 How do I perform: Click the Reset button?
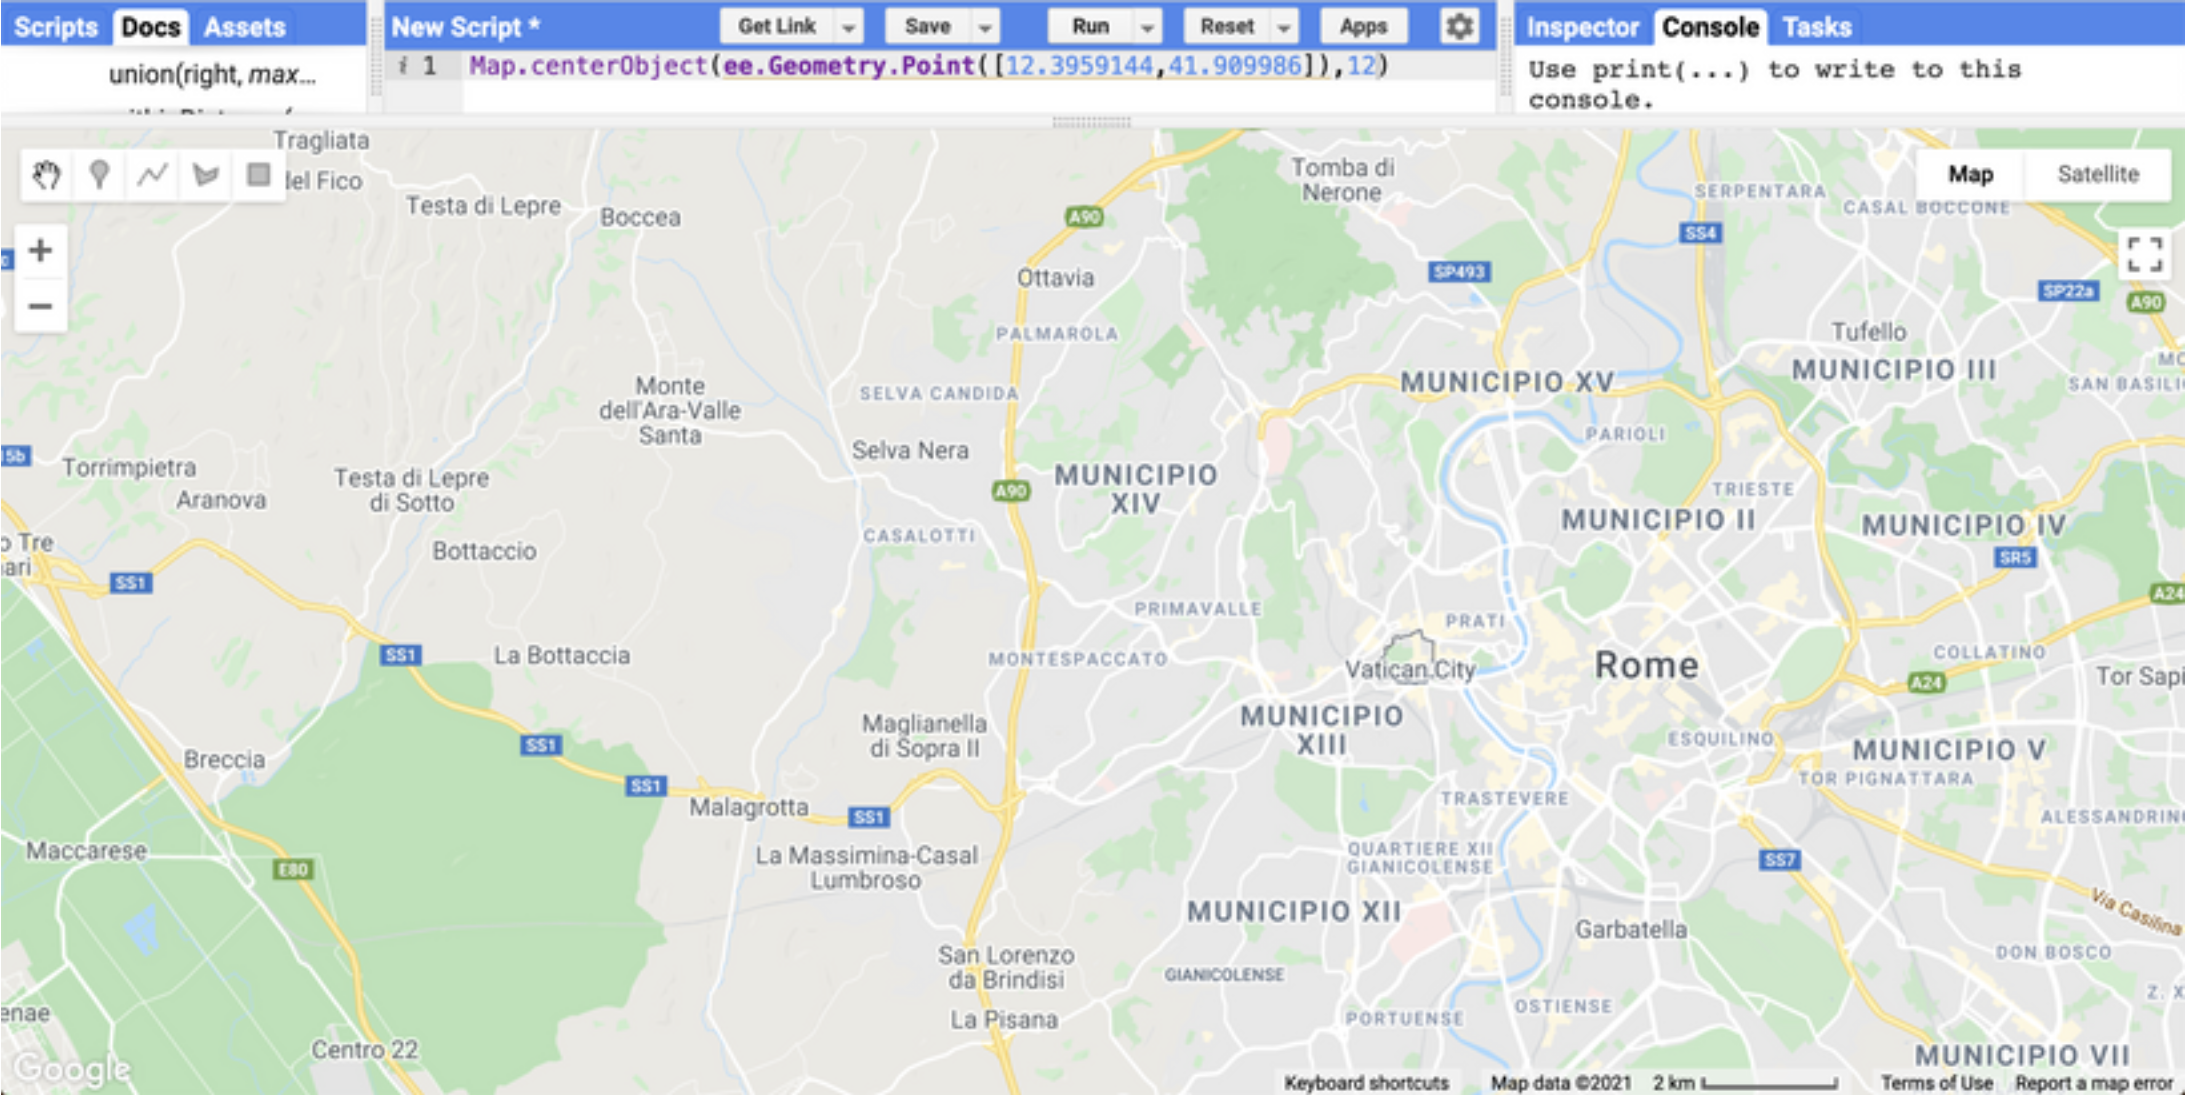click(x=1227, y=27)
